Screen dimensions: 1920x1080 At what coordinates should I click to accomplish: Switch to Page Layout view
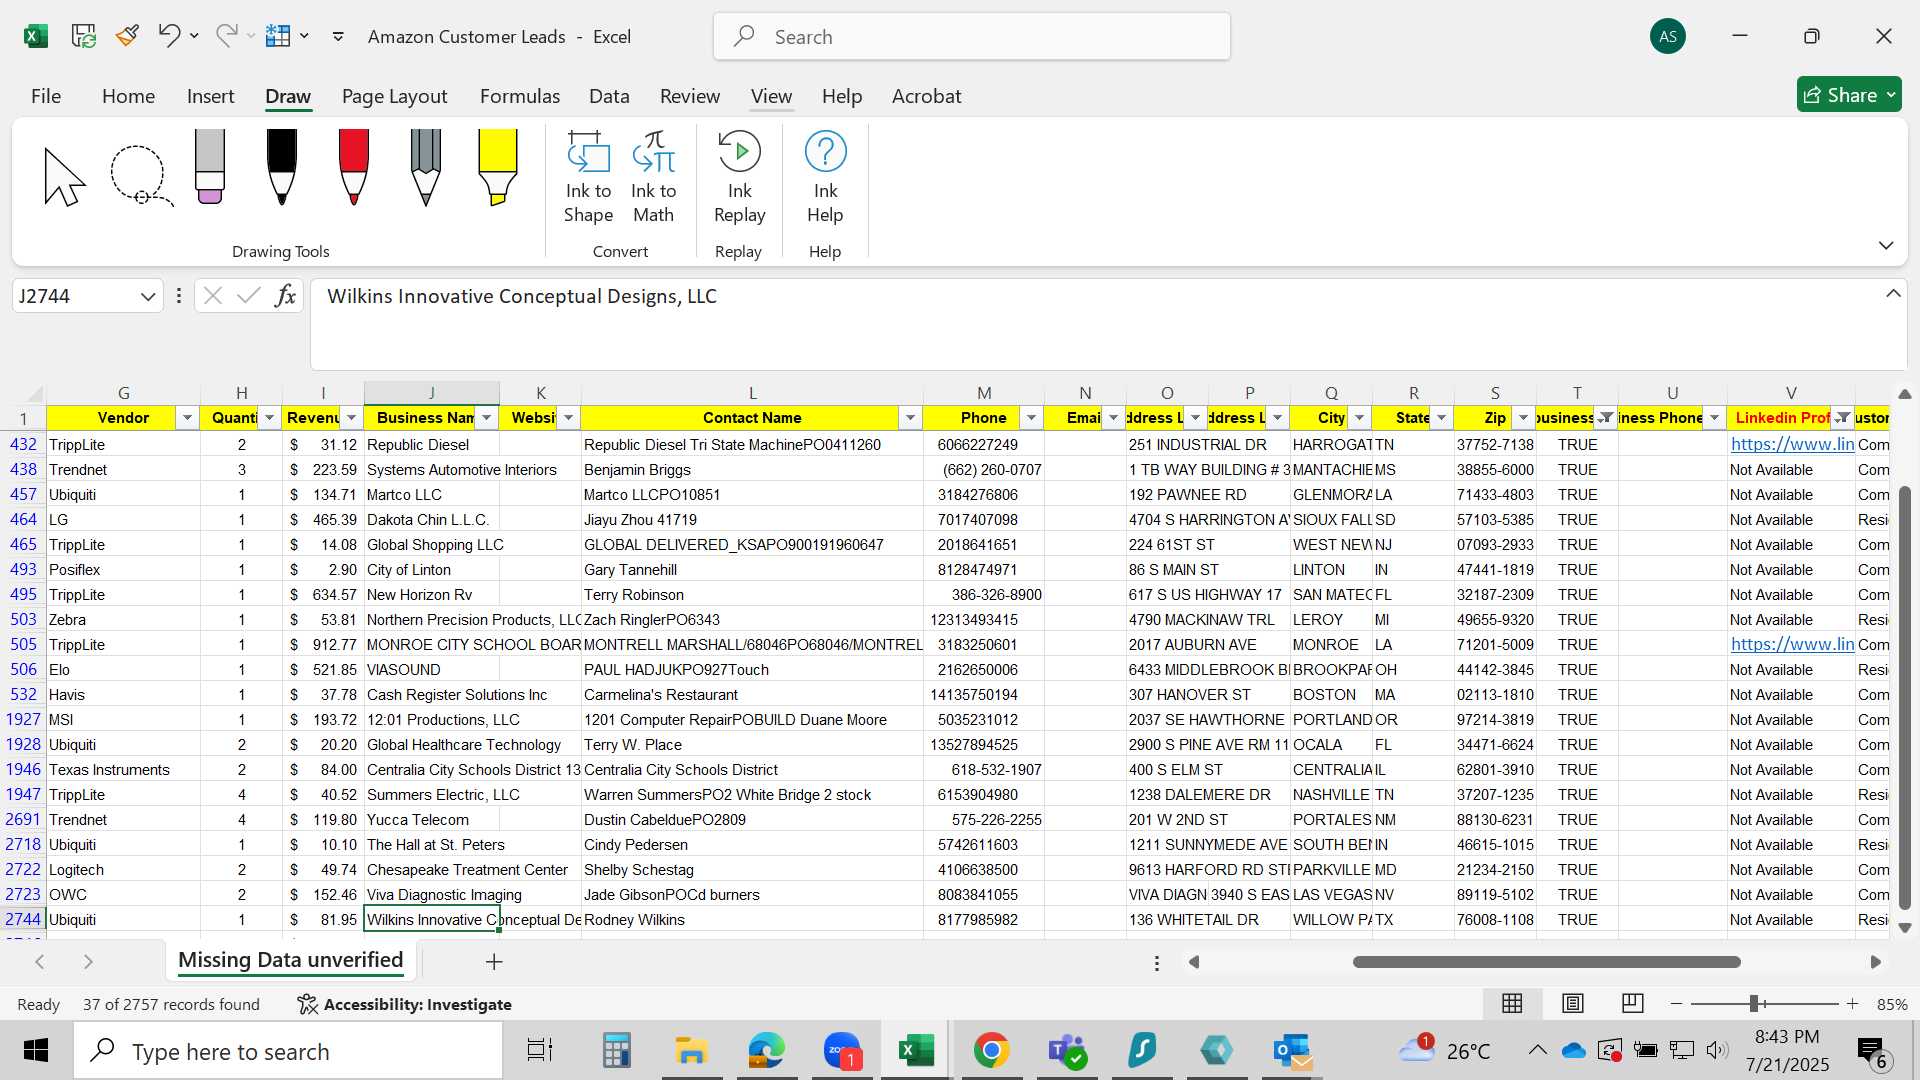[1572, 1003]
